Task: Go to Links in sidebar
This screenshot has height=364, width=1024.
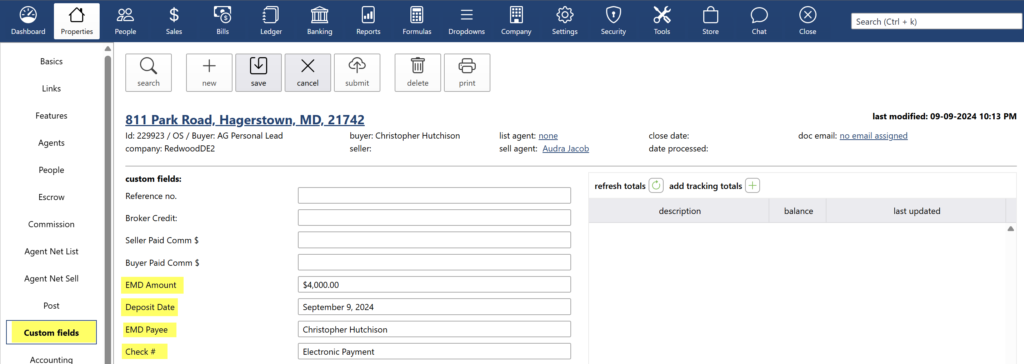Action: coord(52,88)
